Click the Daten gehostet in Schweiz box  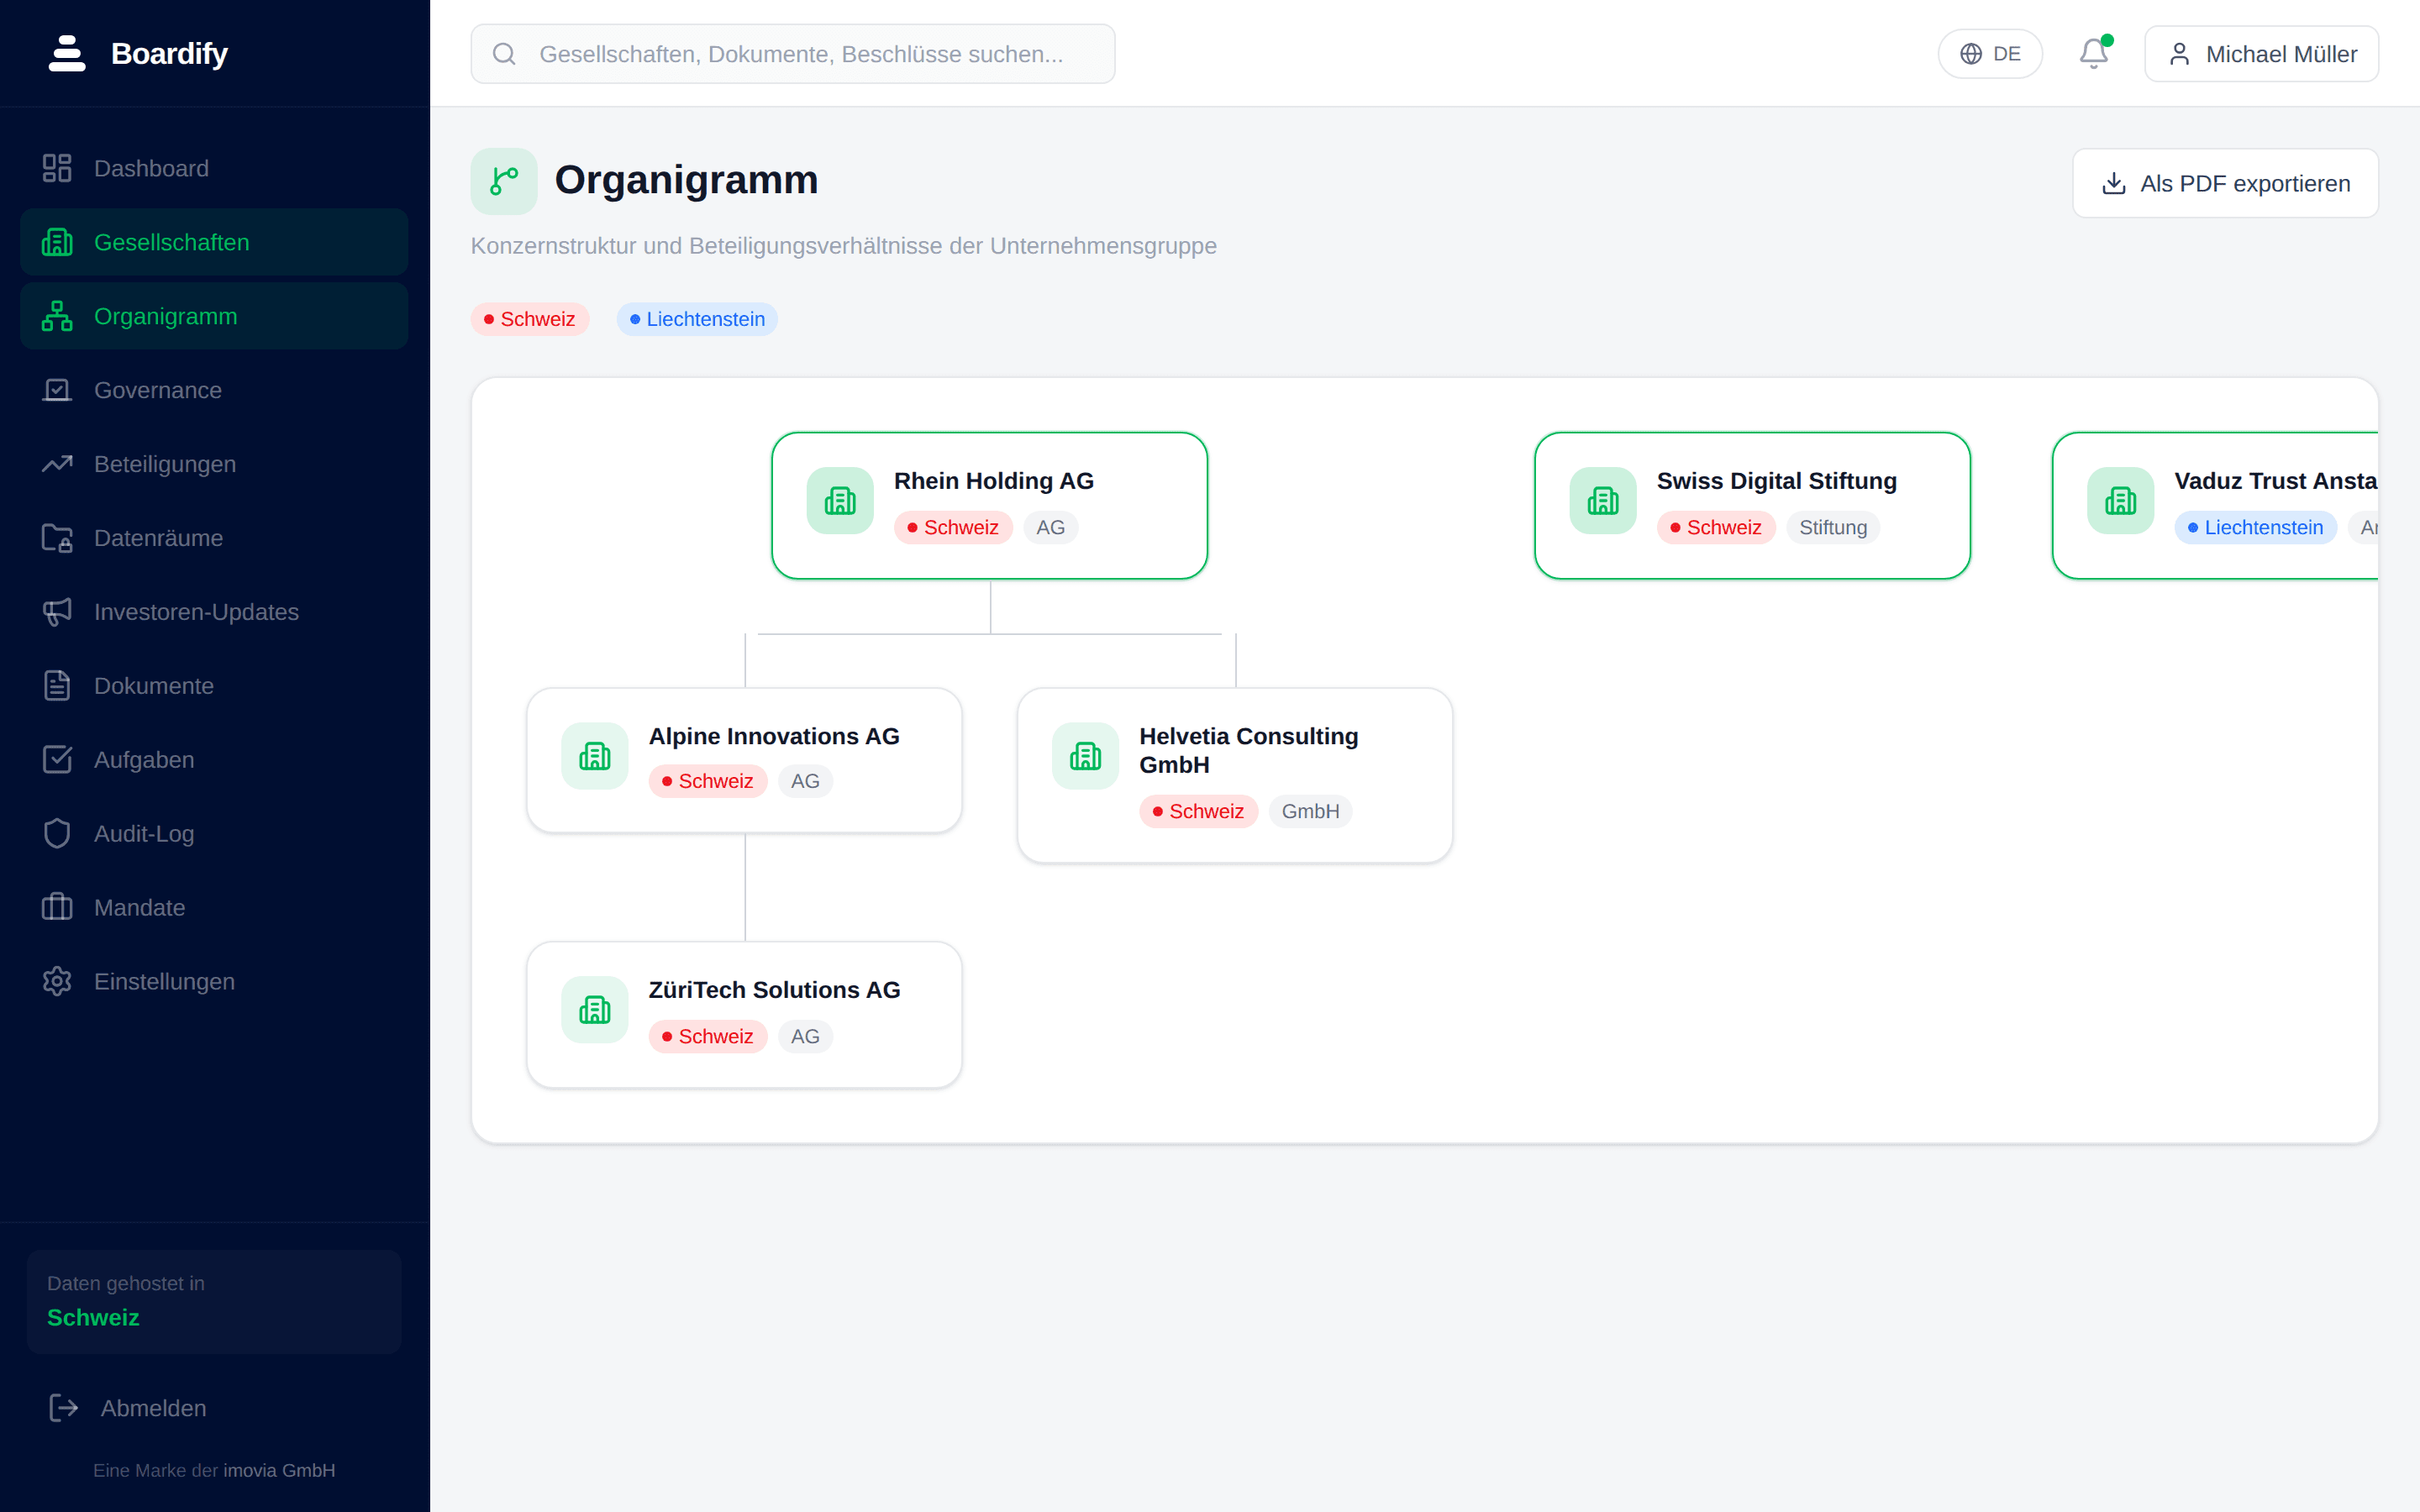point(214,1301)
